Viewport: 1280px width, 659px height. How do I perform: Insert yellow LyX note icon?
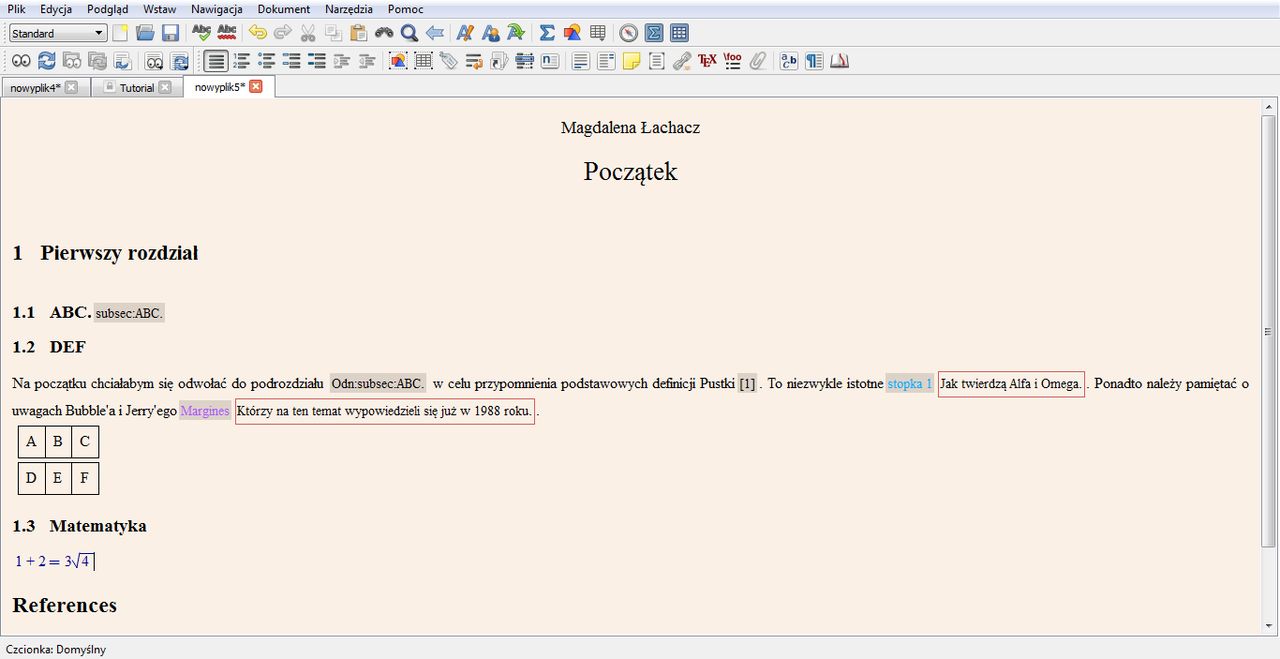pyautogui.click(x=632, y=61)
